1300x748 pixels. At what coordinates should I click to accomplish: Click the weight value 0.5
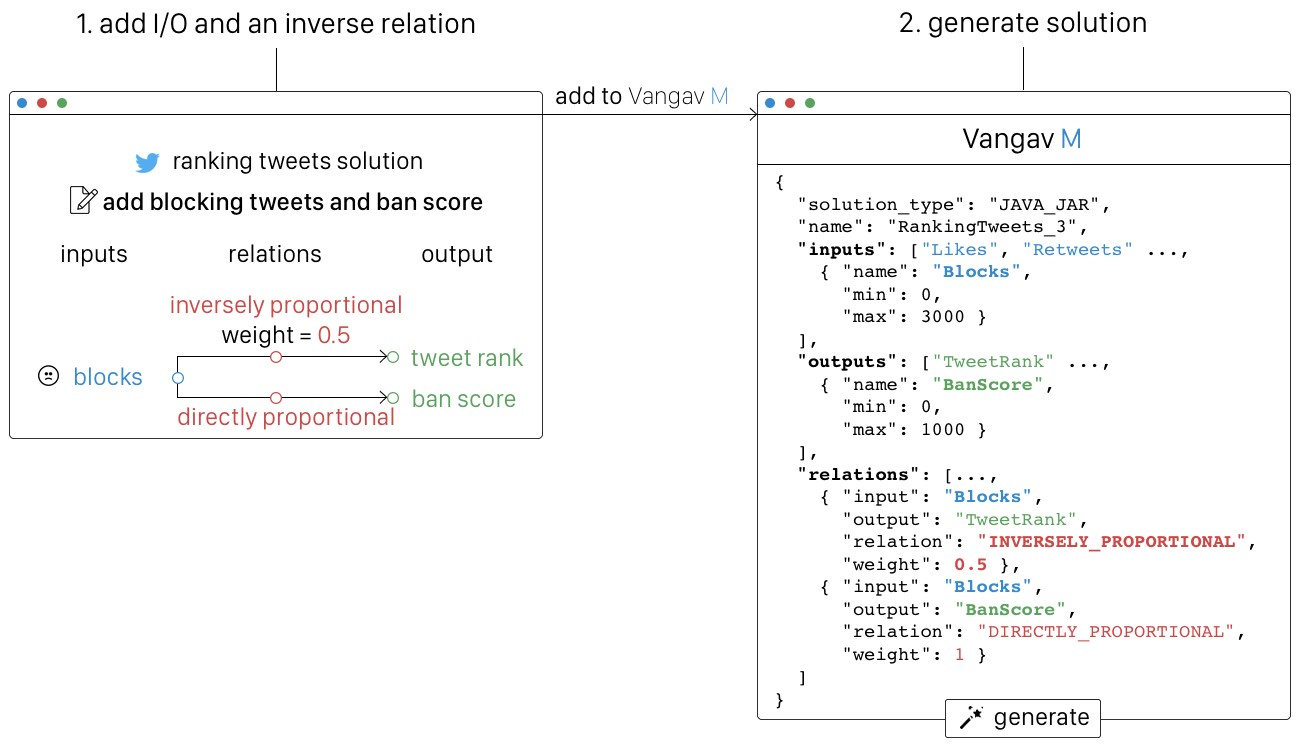[334, 335]
